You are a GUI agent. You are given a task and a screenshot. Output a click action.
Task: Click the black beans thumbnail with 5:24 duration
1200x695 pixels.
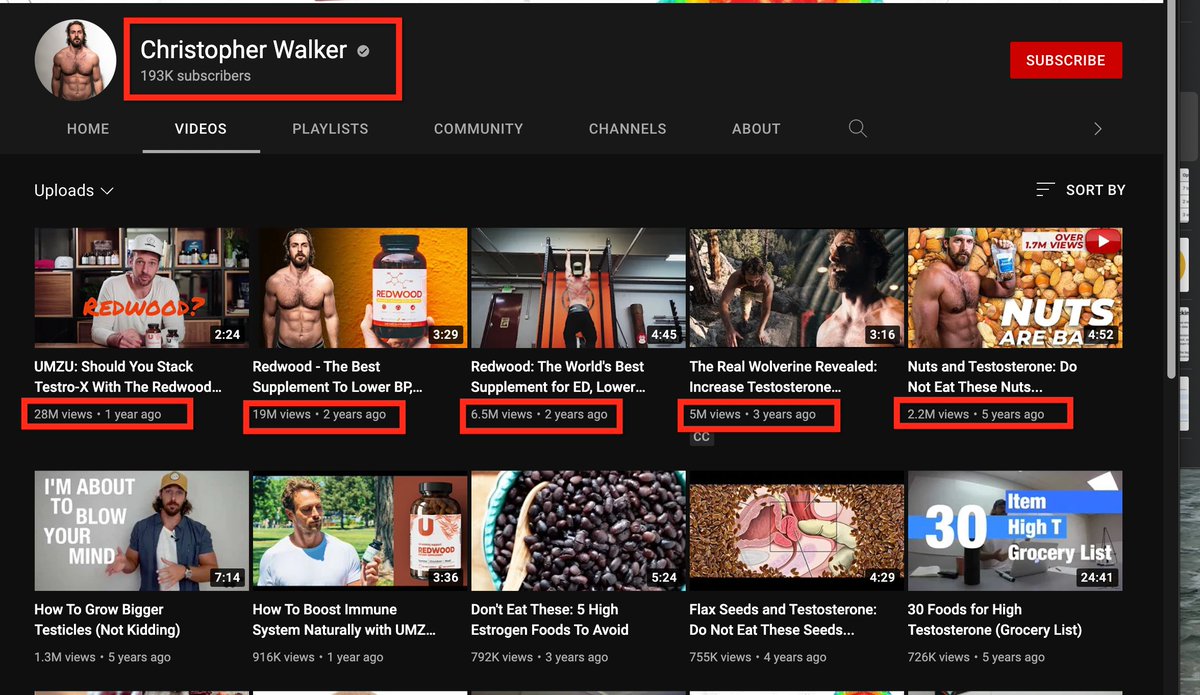pos(578,531)
